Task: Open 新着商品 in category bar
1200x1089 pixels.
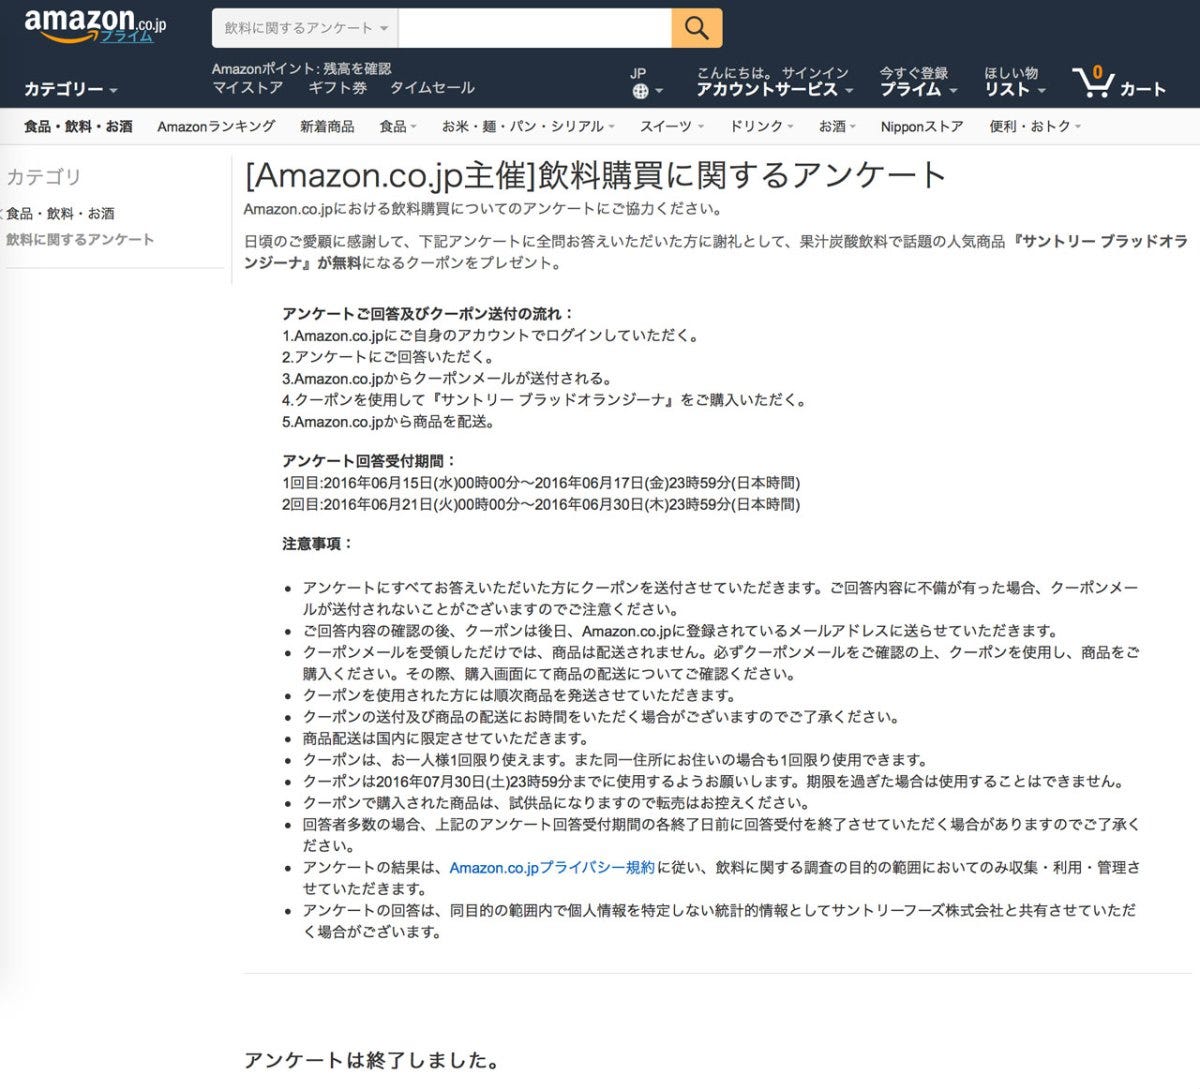Action: [x=327, y=126]
